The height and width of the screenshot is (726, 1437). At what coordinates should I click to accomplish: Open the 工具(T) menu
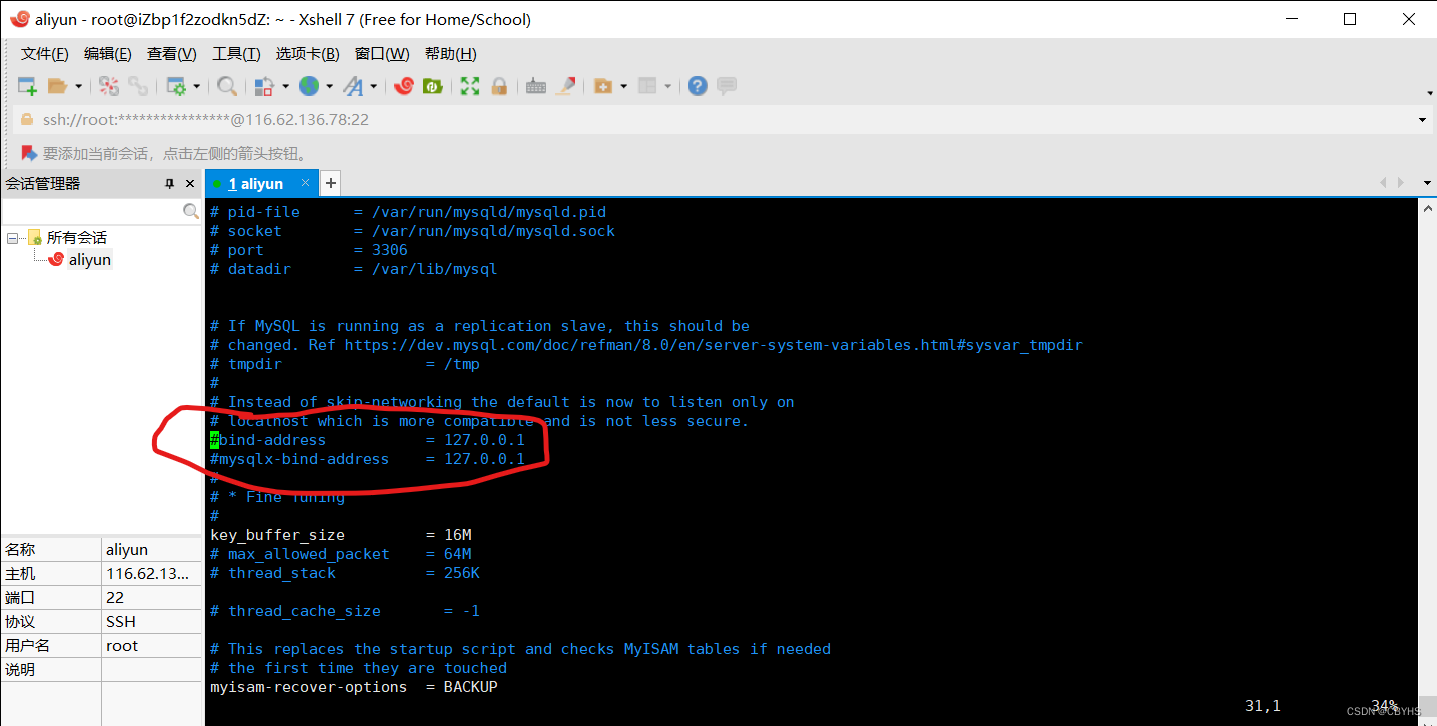pos(236,53)
